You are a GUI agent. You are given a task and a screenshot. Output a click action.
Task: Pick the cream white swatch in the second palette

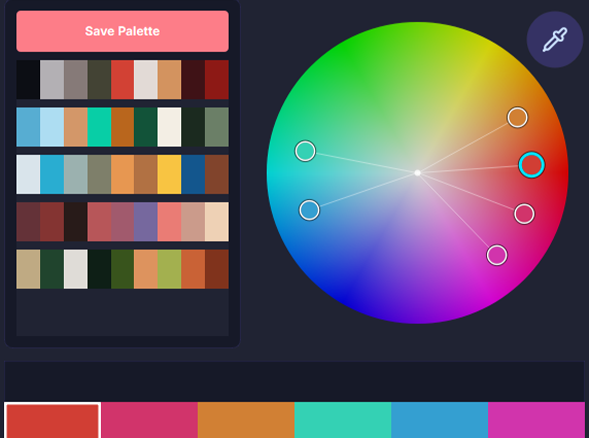(x=169, y=127)
